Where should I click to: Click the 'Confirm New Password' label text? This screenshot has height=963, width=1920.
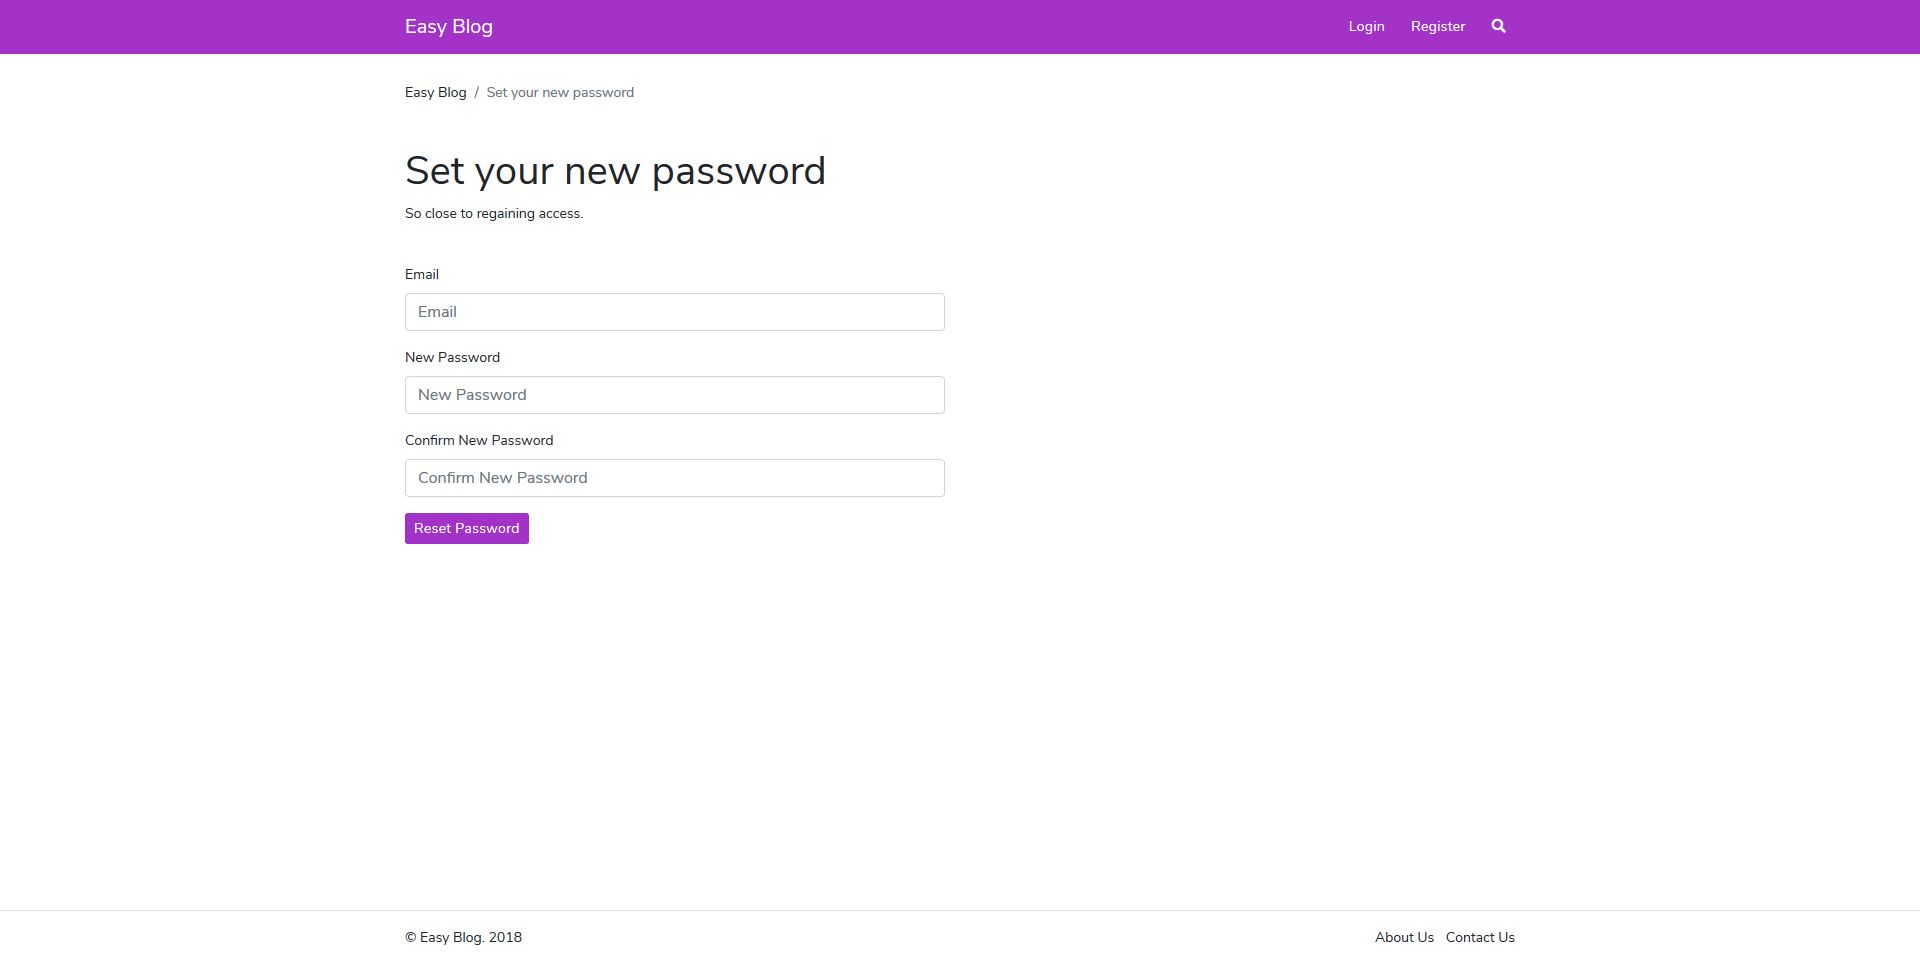479,441
